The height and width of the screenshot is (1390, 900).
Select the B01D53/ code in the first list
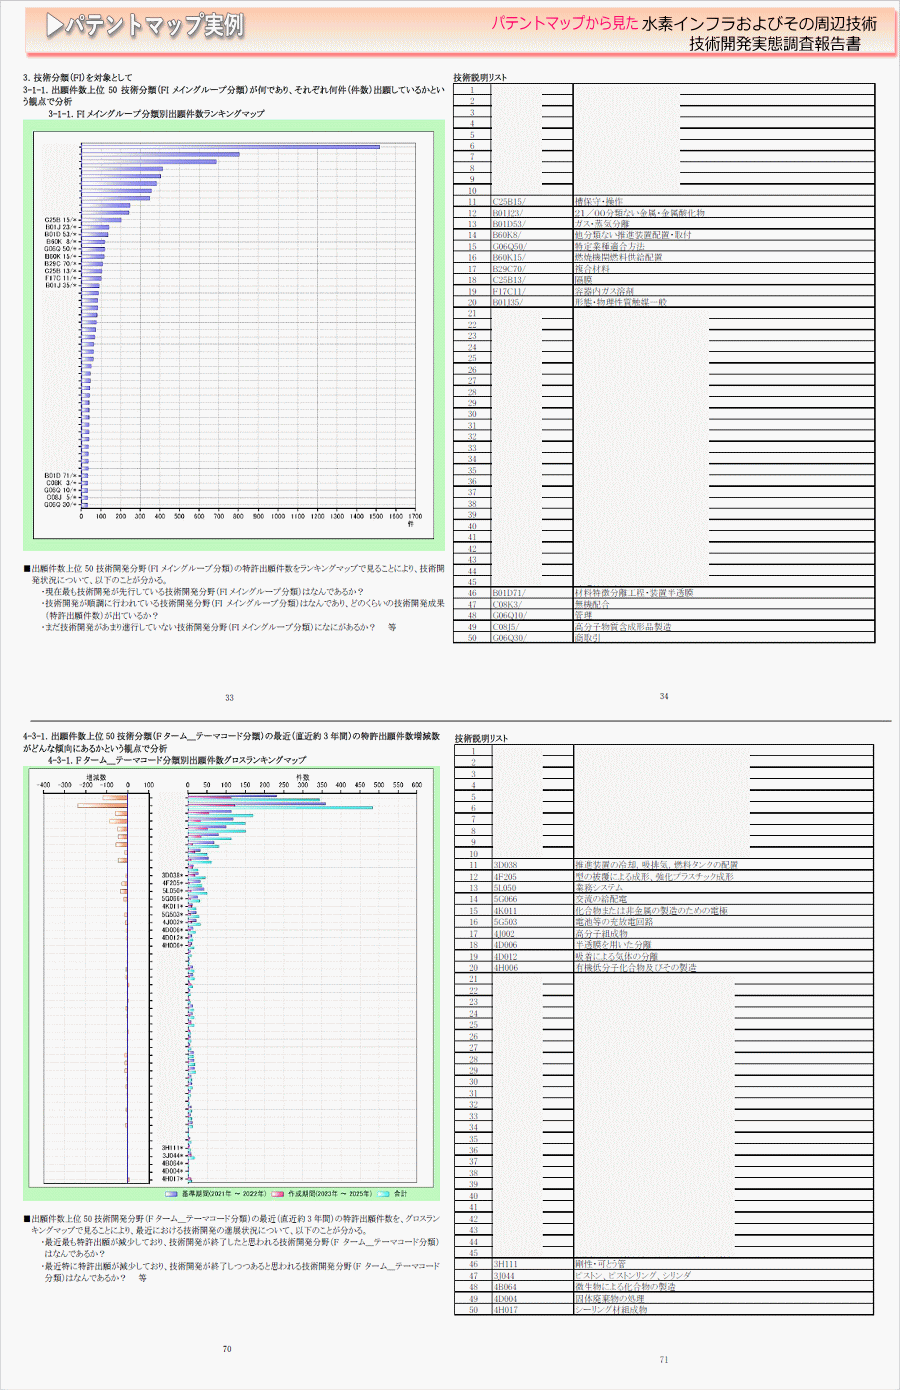click(x=508, y=224)
